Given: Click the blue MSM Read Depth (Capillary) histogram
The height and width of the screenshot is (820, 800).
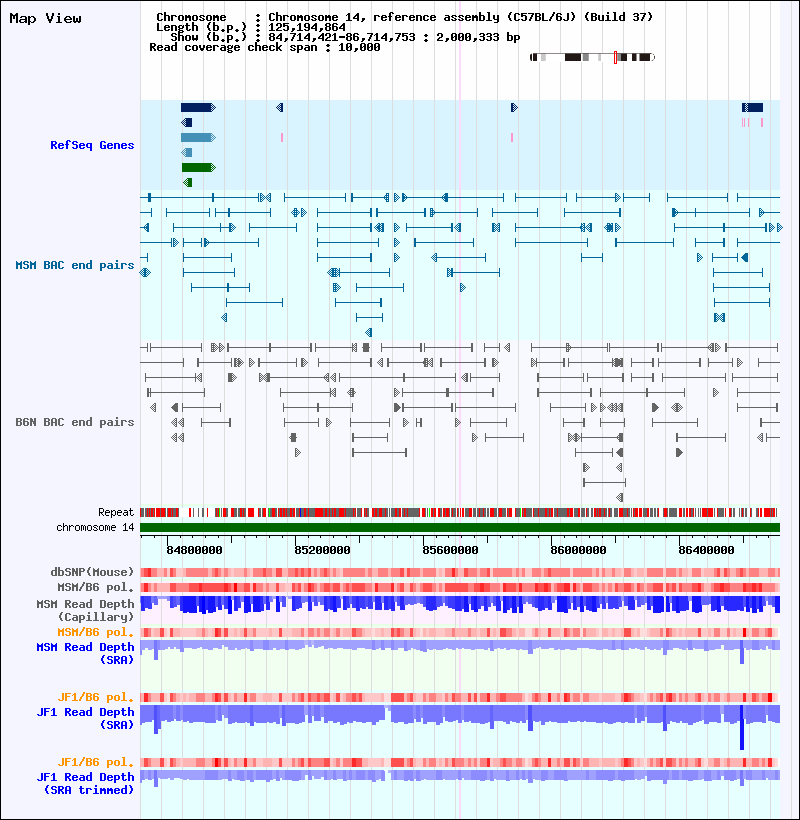Looking at the screenshot, I should tap(460, 605).
